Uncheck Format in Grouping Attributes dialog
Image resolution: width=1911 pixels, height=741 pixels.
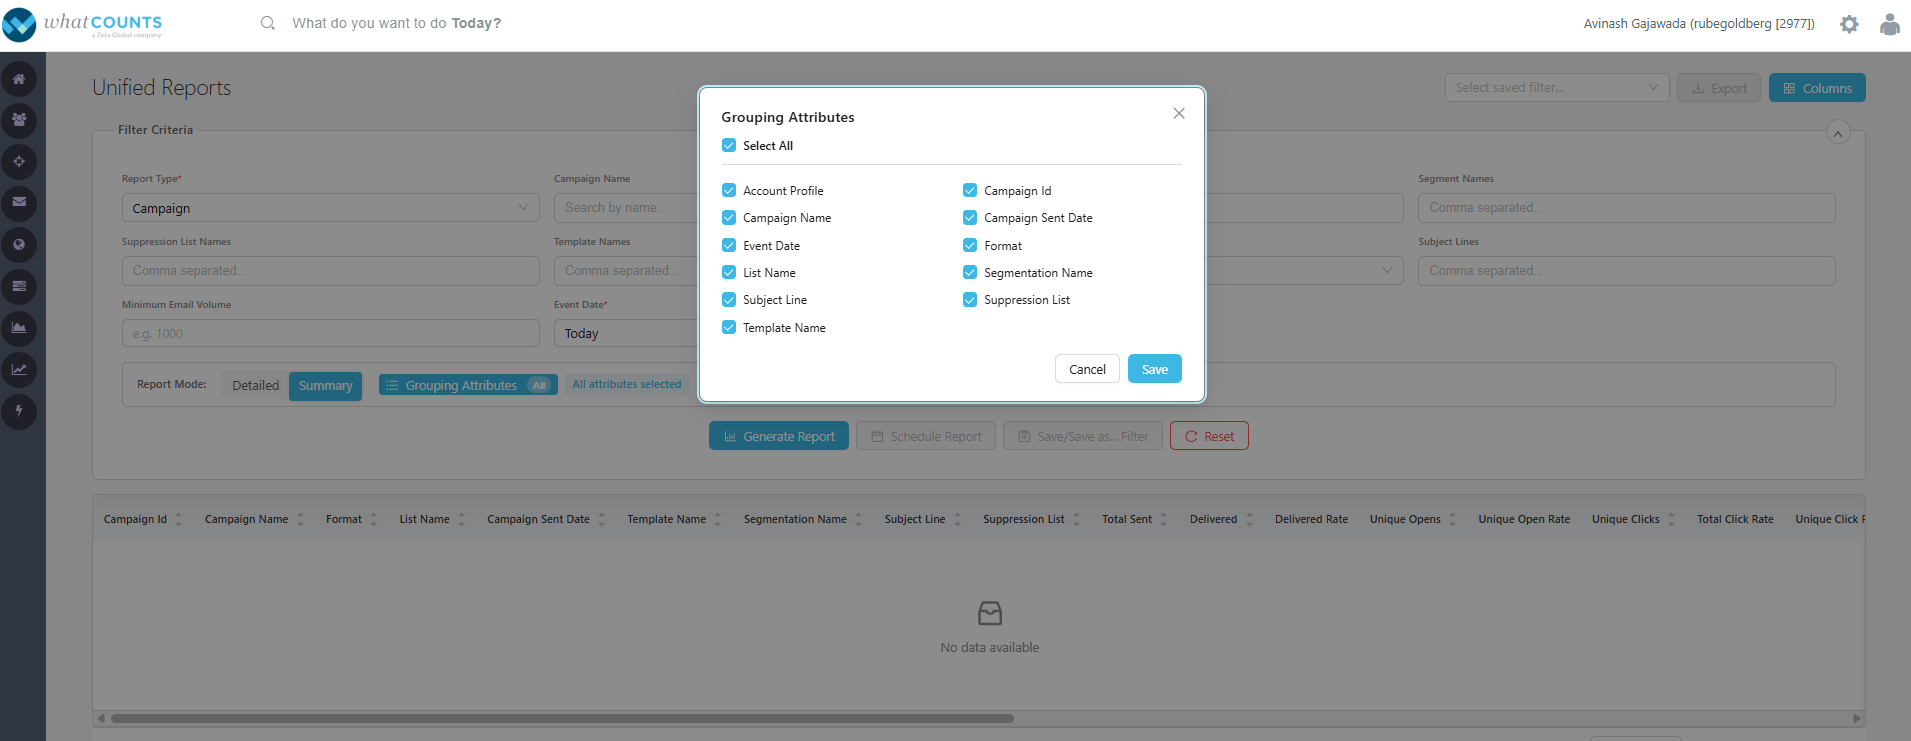tap(970, 245)
